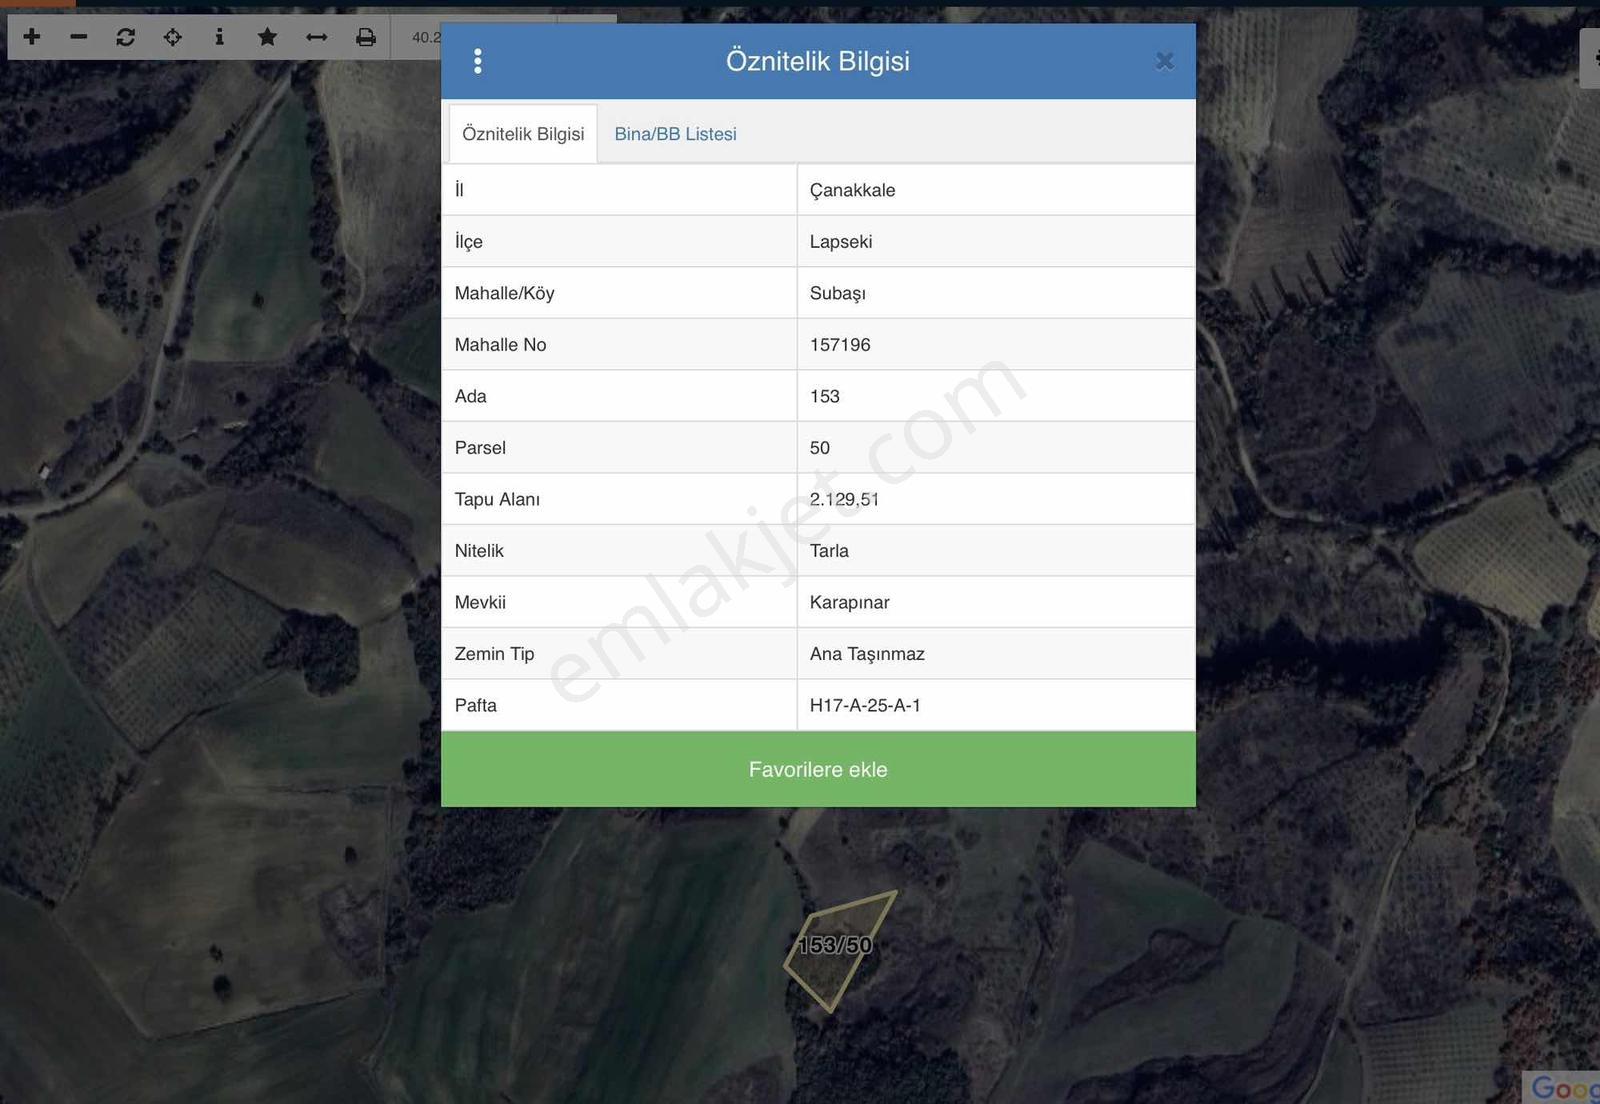
Task: Click the Favorilere ekle button
Action: (818, 769)
